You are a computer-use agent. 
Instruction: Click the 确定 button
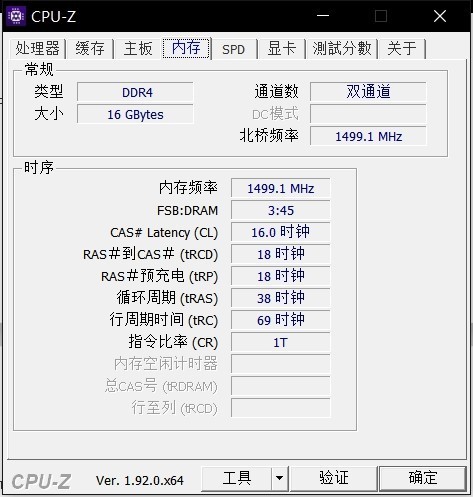[x=423, y=479]
